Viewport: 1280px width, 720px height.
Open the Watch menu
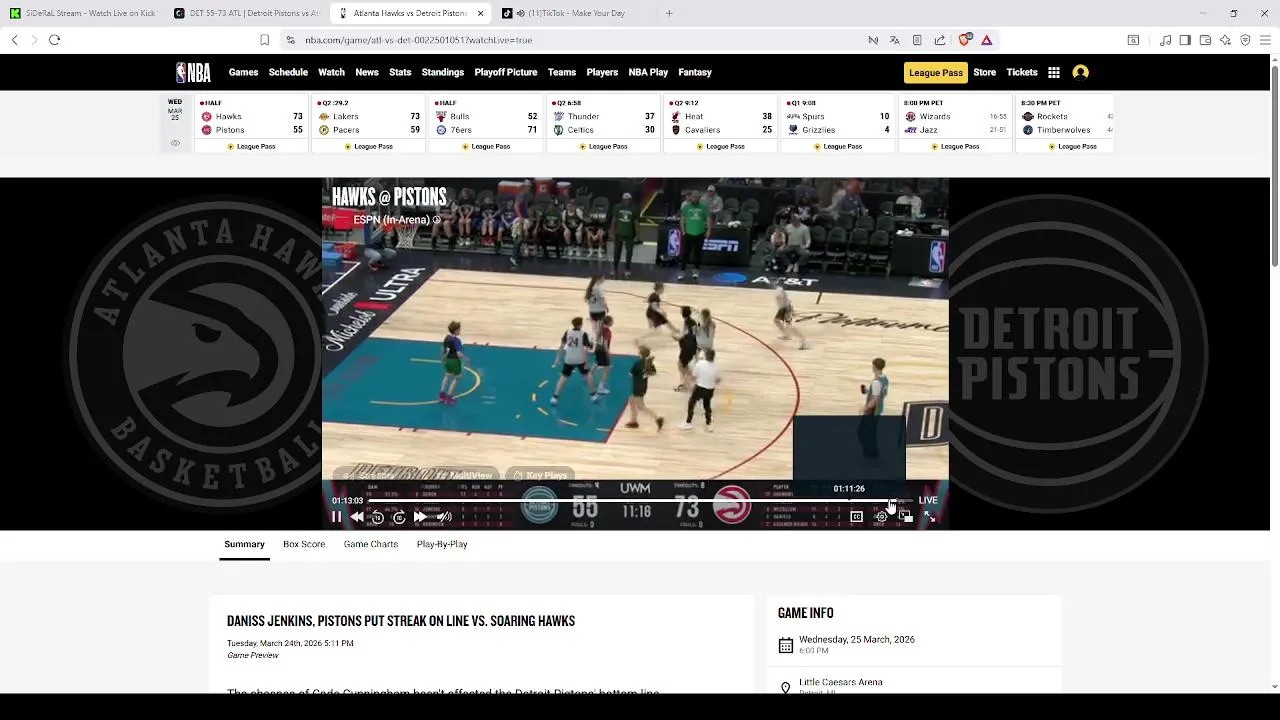coord(331,72)
